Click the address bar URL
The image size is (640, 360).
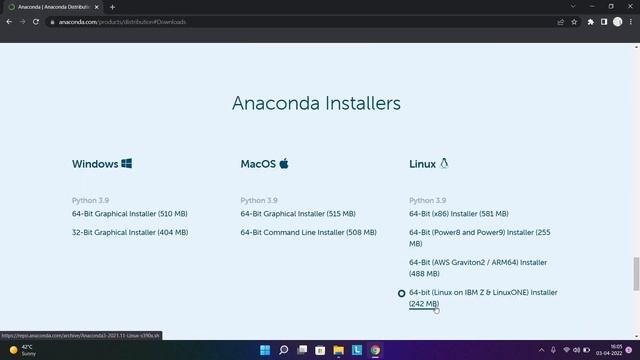pos(122,22)
